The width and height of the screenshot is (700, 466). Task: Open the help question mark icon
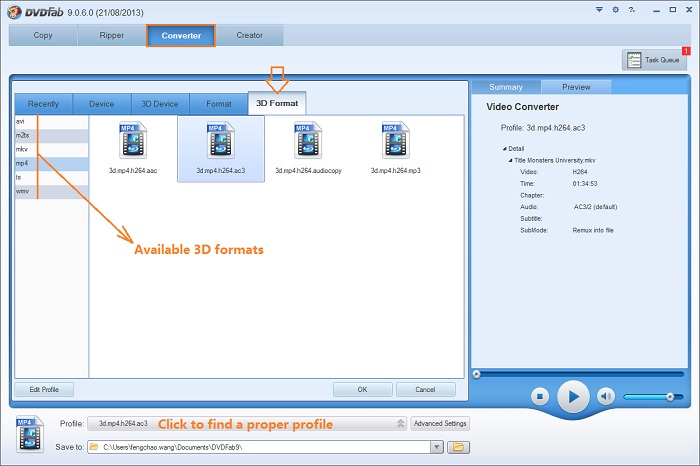coord(632,9)
